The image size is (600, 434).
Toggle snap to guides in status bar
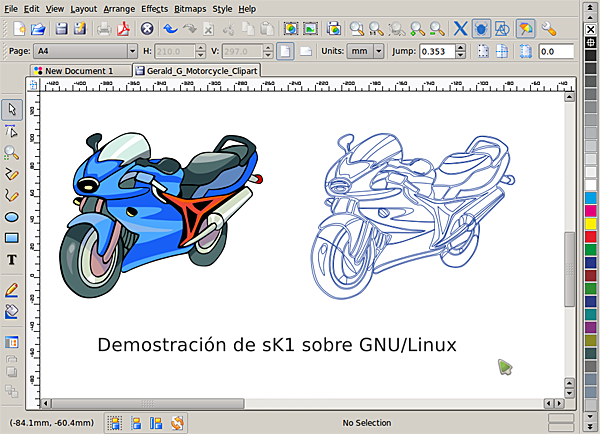click(135, 423)
